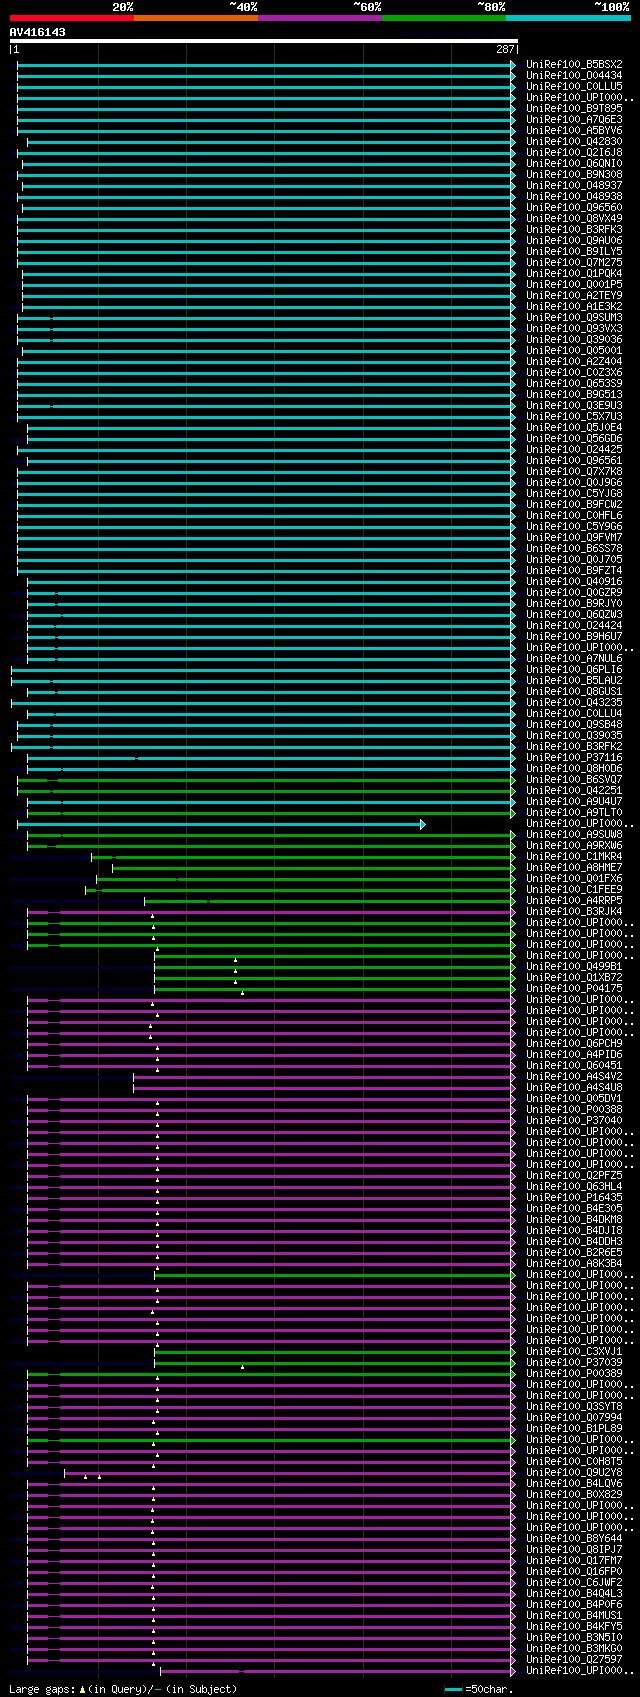
Task: Select the UniRef100_Q2I6J8 label
Action: (x=574, y=152)
